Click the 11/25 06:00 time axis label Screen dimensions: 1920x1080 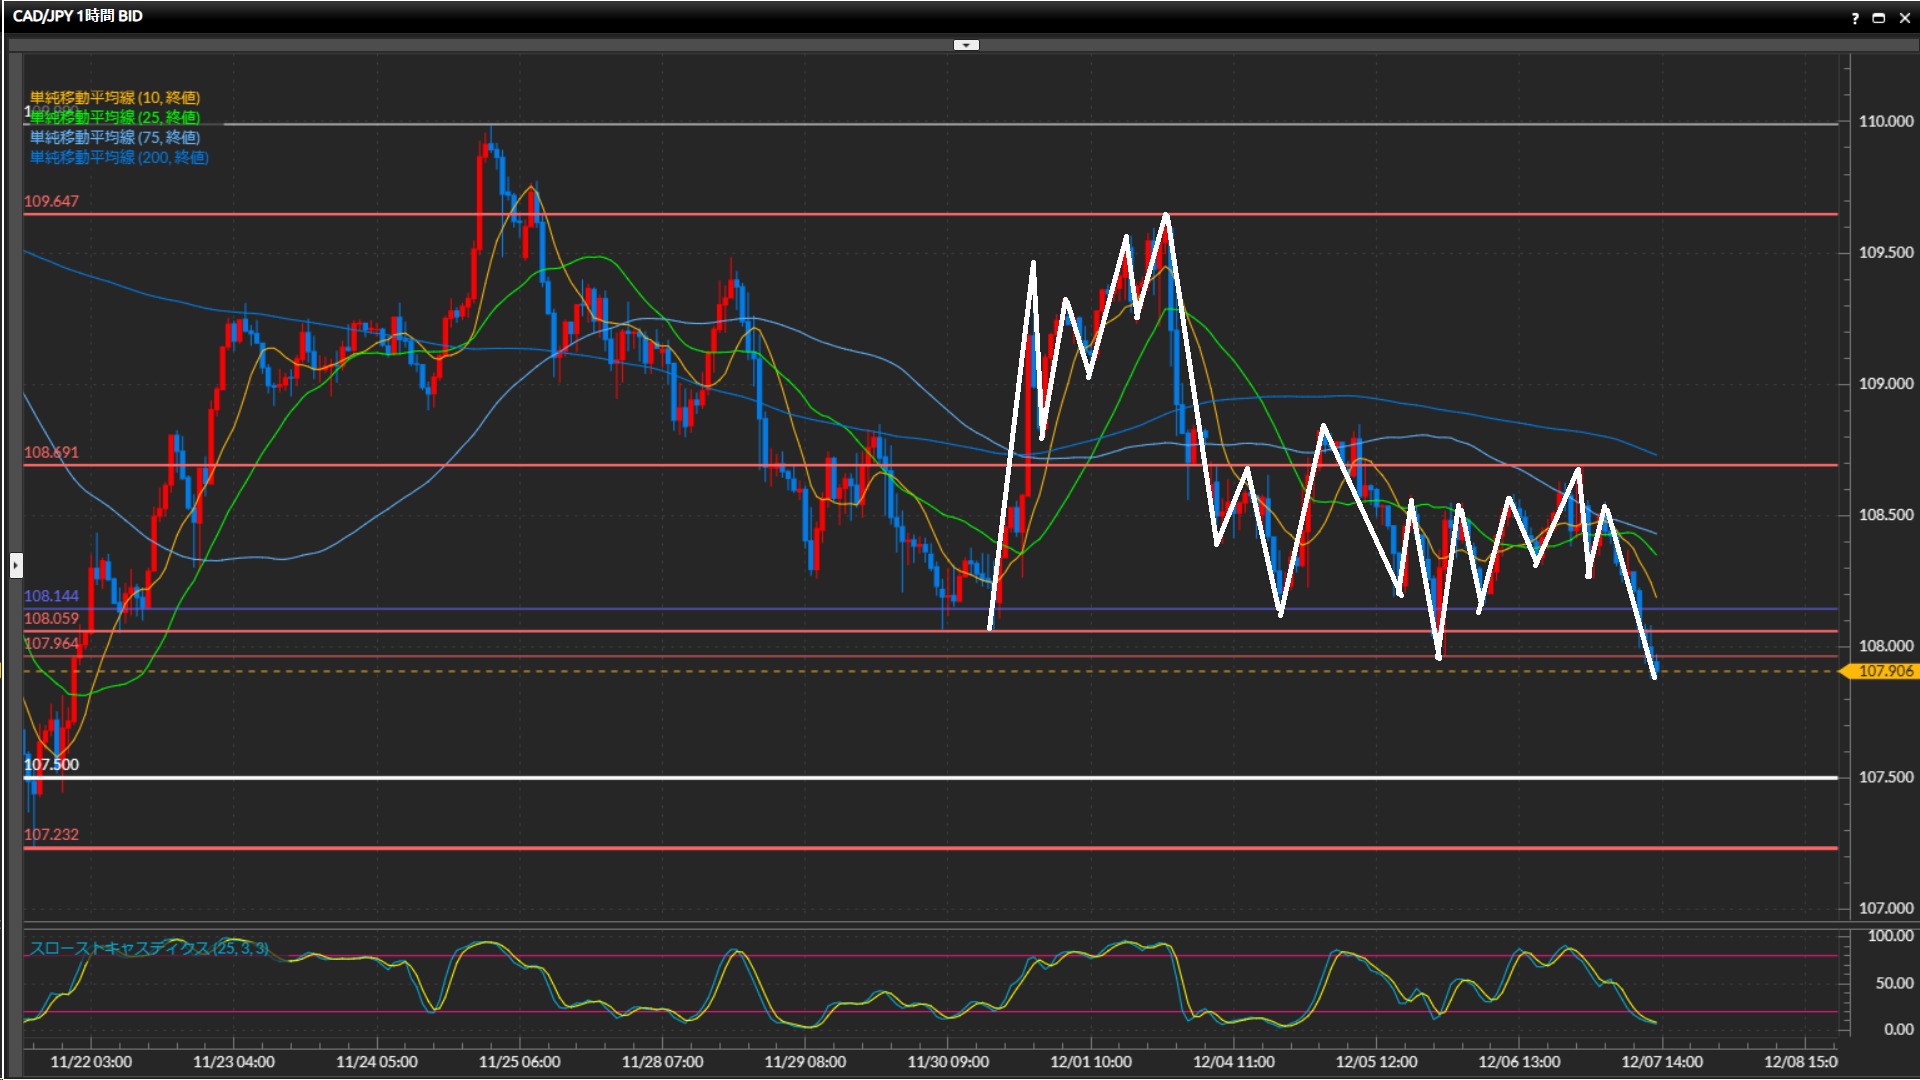[519, 1062]
